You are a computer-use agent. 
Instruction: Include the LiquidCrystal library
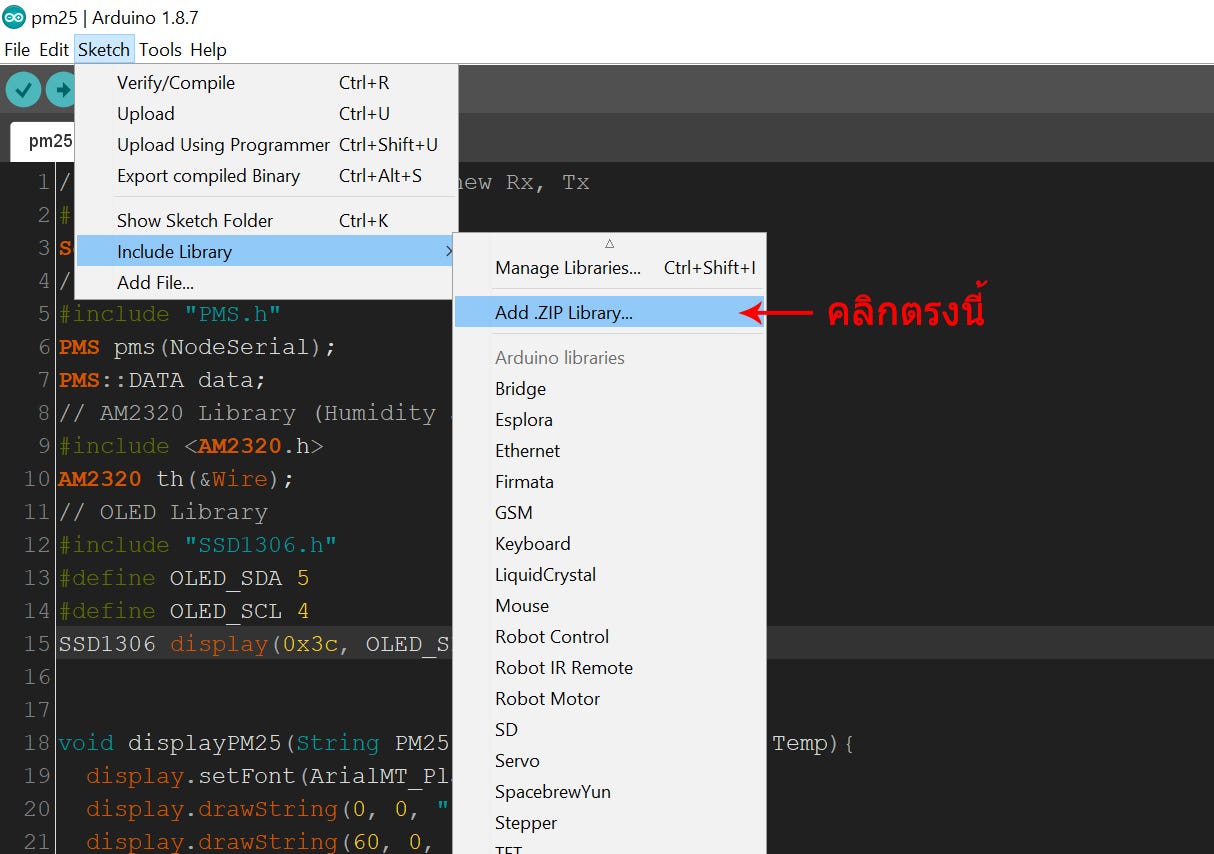pos(610,575)
